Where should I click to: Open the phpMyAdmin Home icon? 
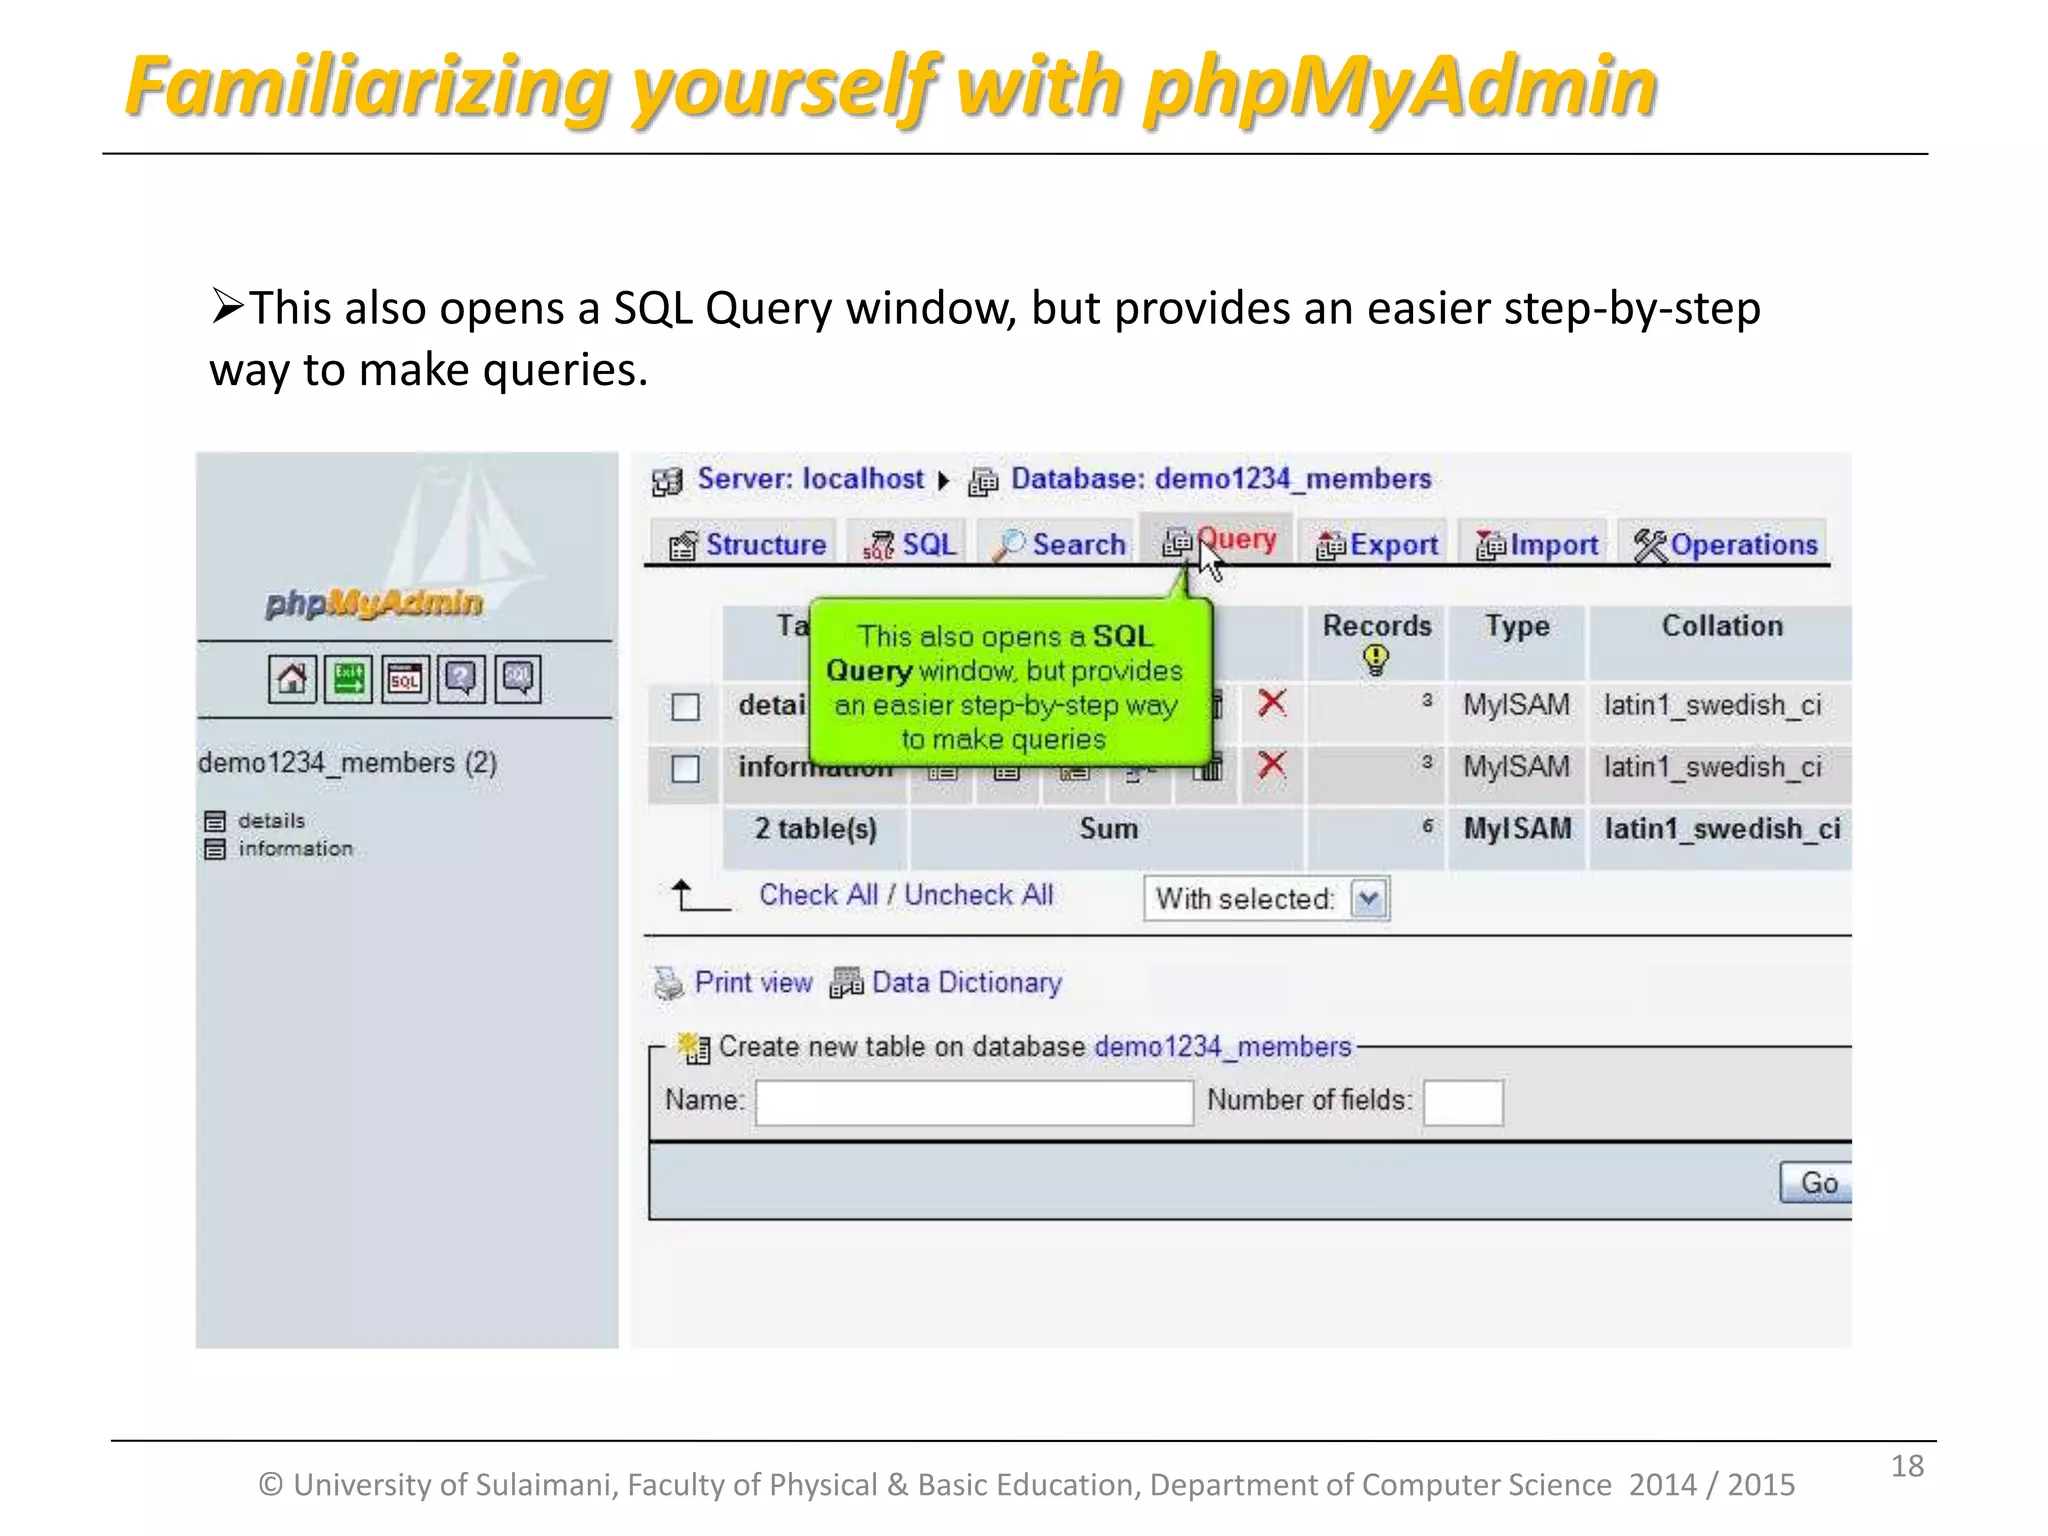pyautogui.click(x=292, y=680)
